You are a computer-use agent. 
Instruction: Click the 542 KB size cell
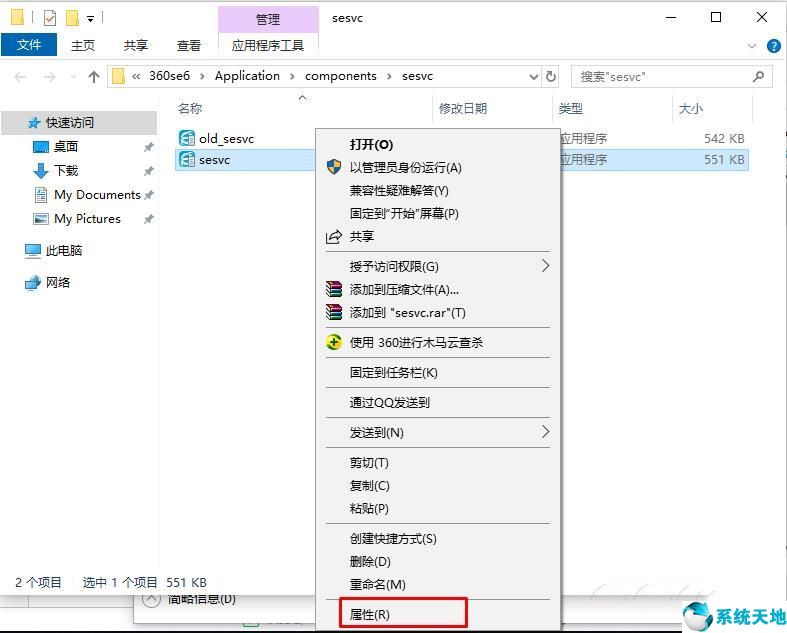pyautogui.click(x=724, y=139)
